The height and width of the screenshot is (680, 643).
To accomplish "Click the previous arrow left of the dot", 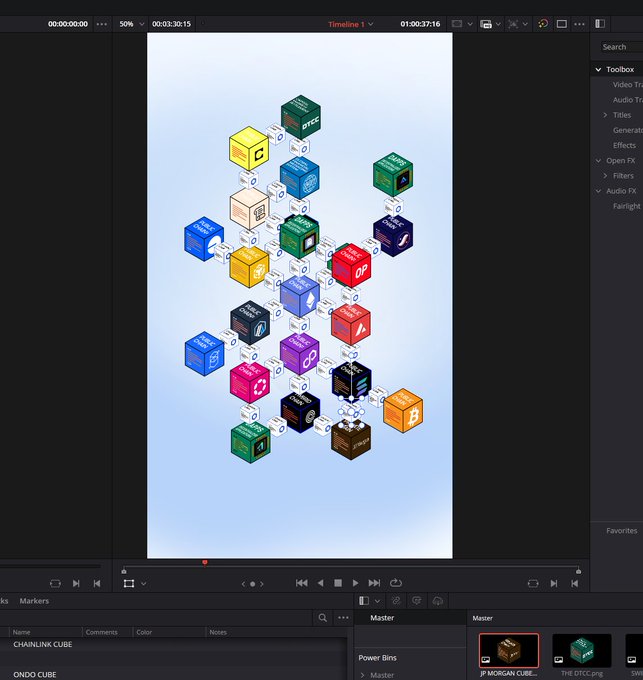I will [x=243, y=584].
